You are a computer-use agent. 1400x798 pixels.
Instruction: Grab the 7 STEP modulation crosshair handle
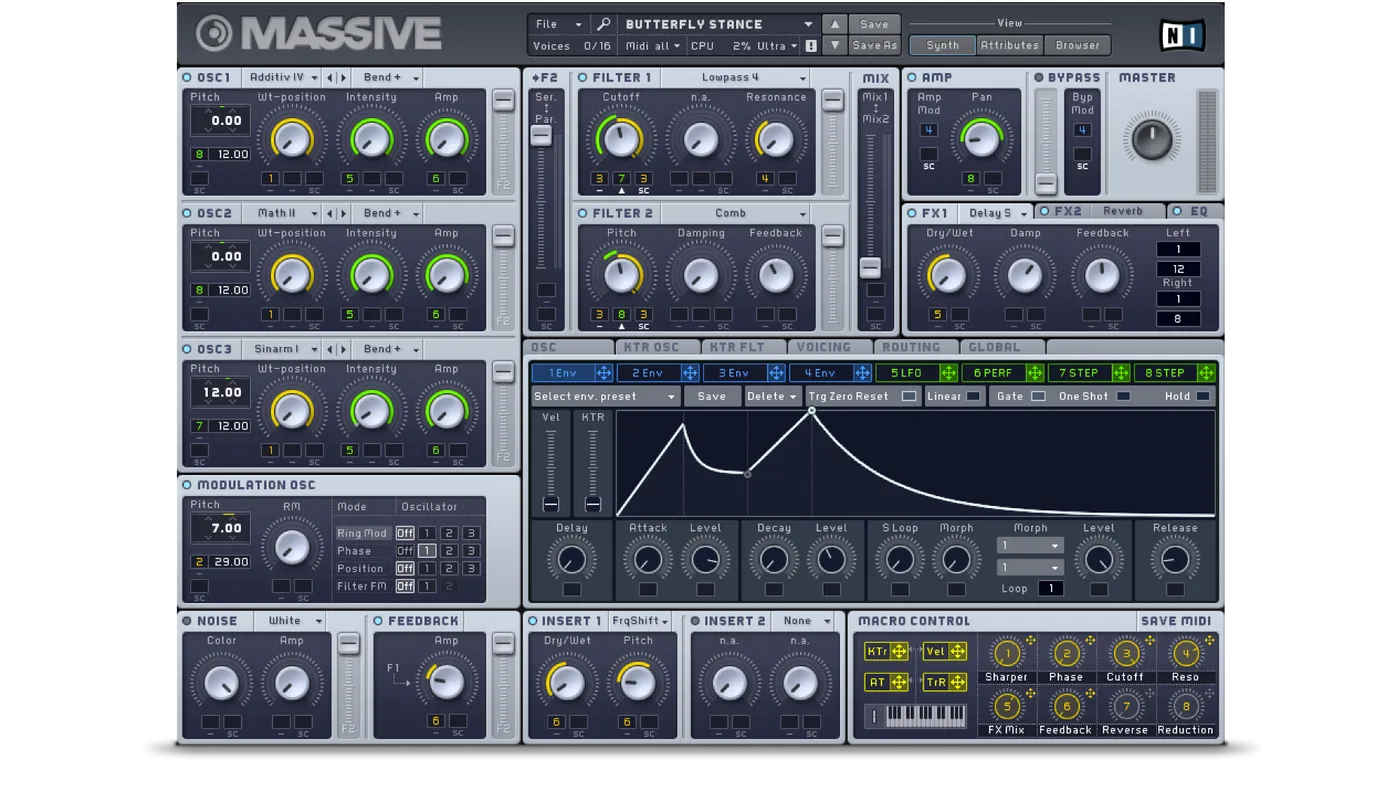tap(1120, 373)
